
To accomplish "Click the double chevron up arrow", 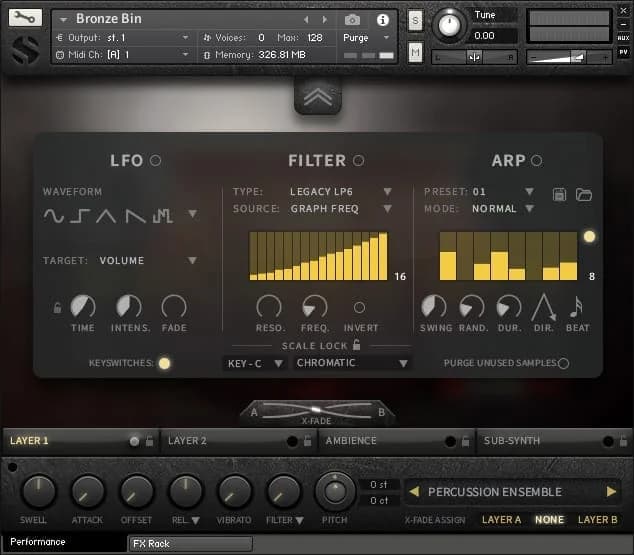I will (316, 96).
